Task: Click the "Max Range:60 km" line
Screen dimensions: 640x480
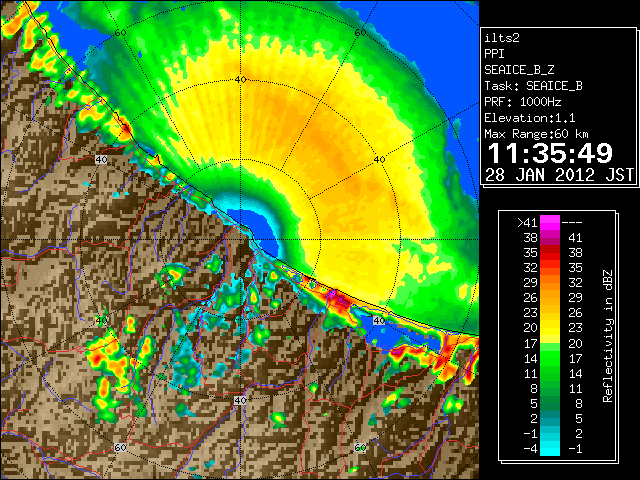Action: tap(537, 134)
